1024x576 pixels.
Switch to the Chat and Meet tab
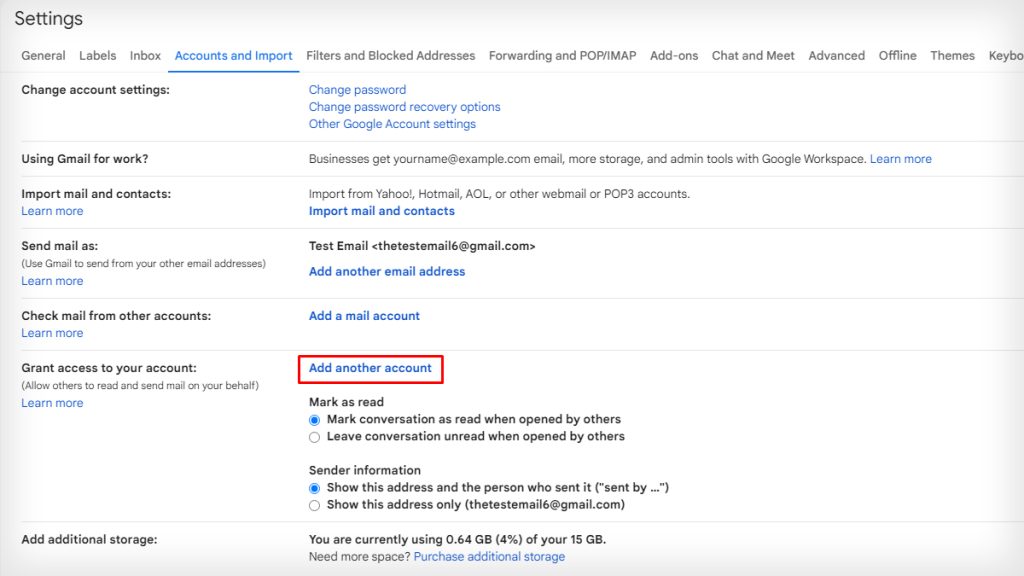[x=753, y=56]
